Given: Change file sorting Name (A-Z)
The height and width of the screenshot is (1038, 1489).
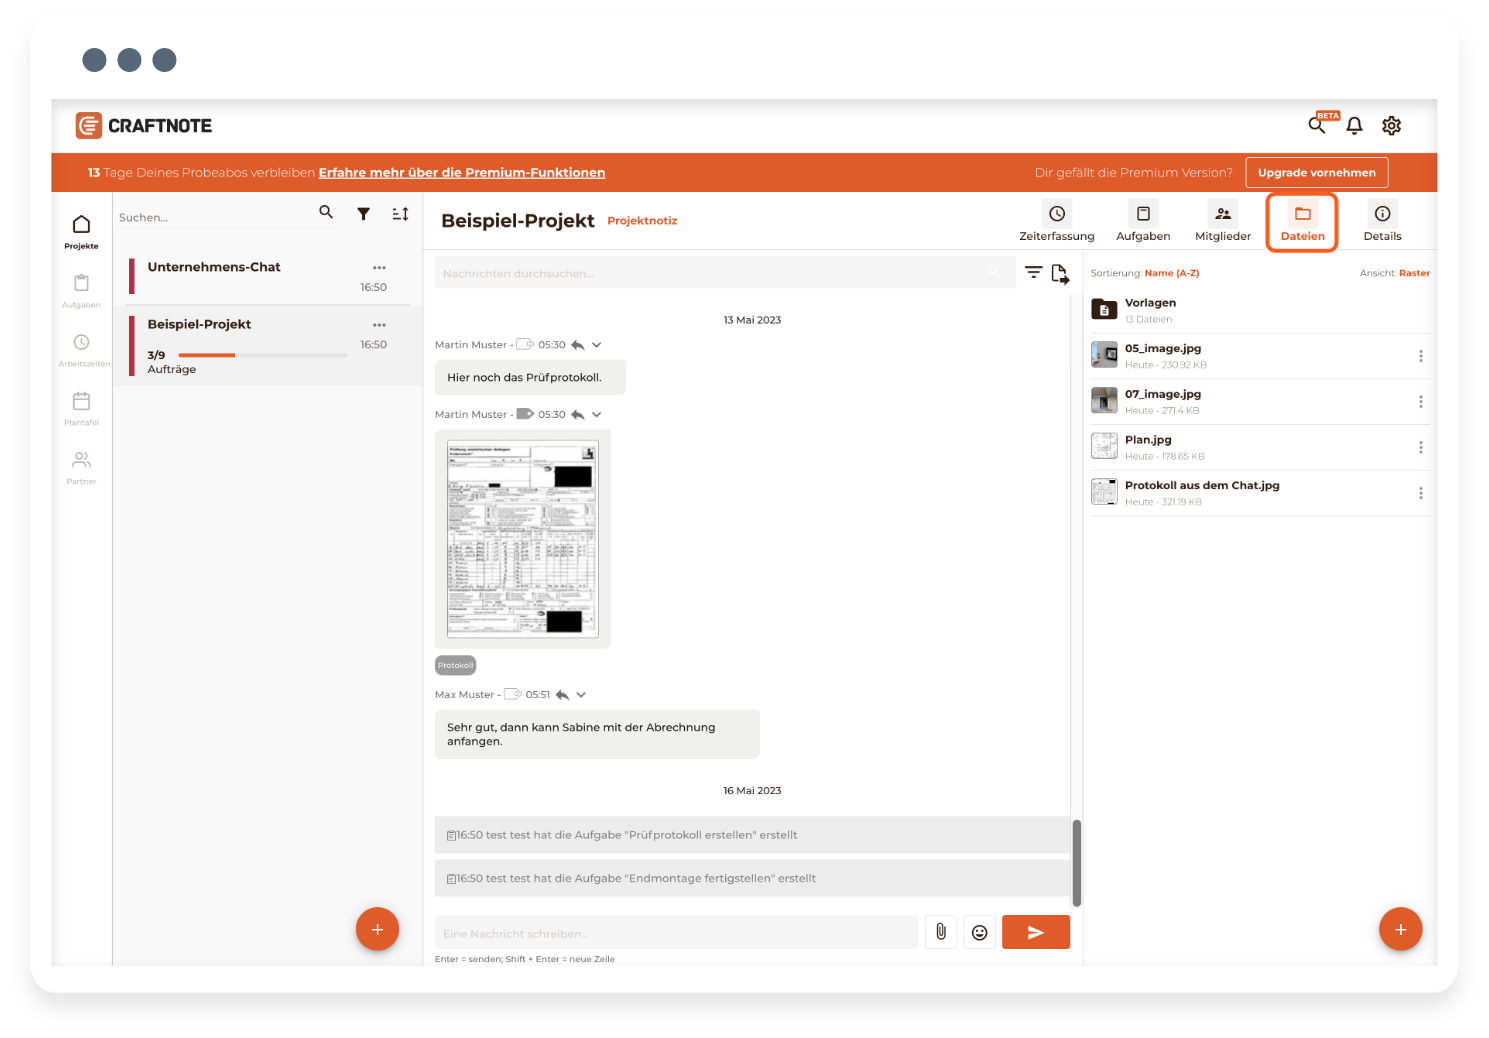Looking at the screenshot, I should 1171,273.
